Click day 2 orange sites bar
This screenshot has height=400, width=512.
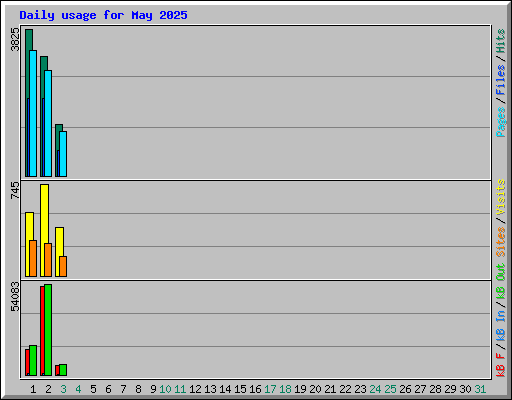(48, 260)
